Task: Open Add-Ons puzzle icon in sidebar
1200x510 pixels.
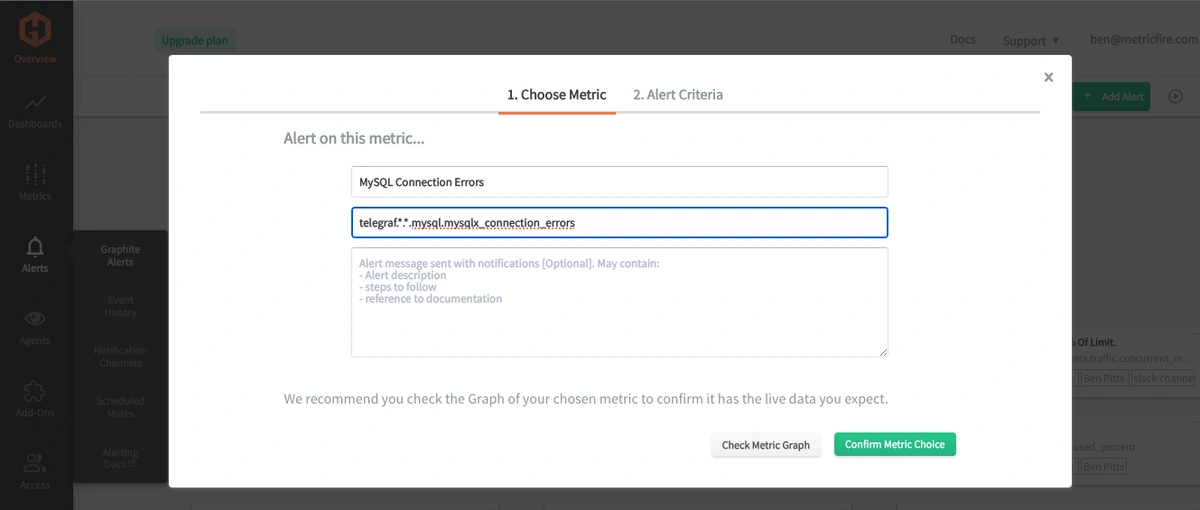Action: (35, 391)
